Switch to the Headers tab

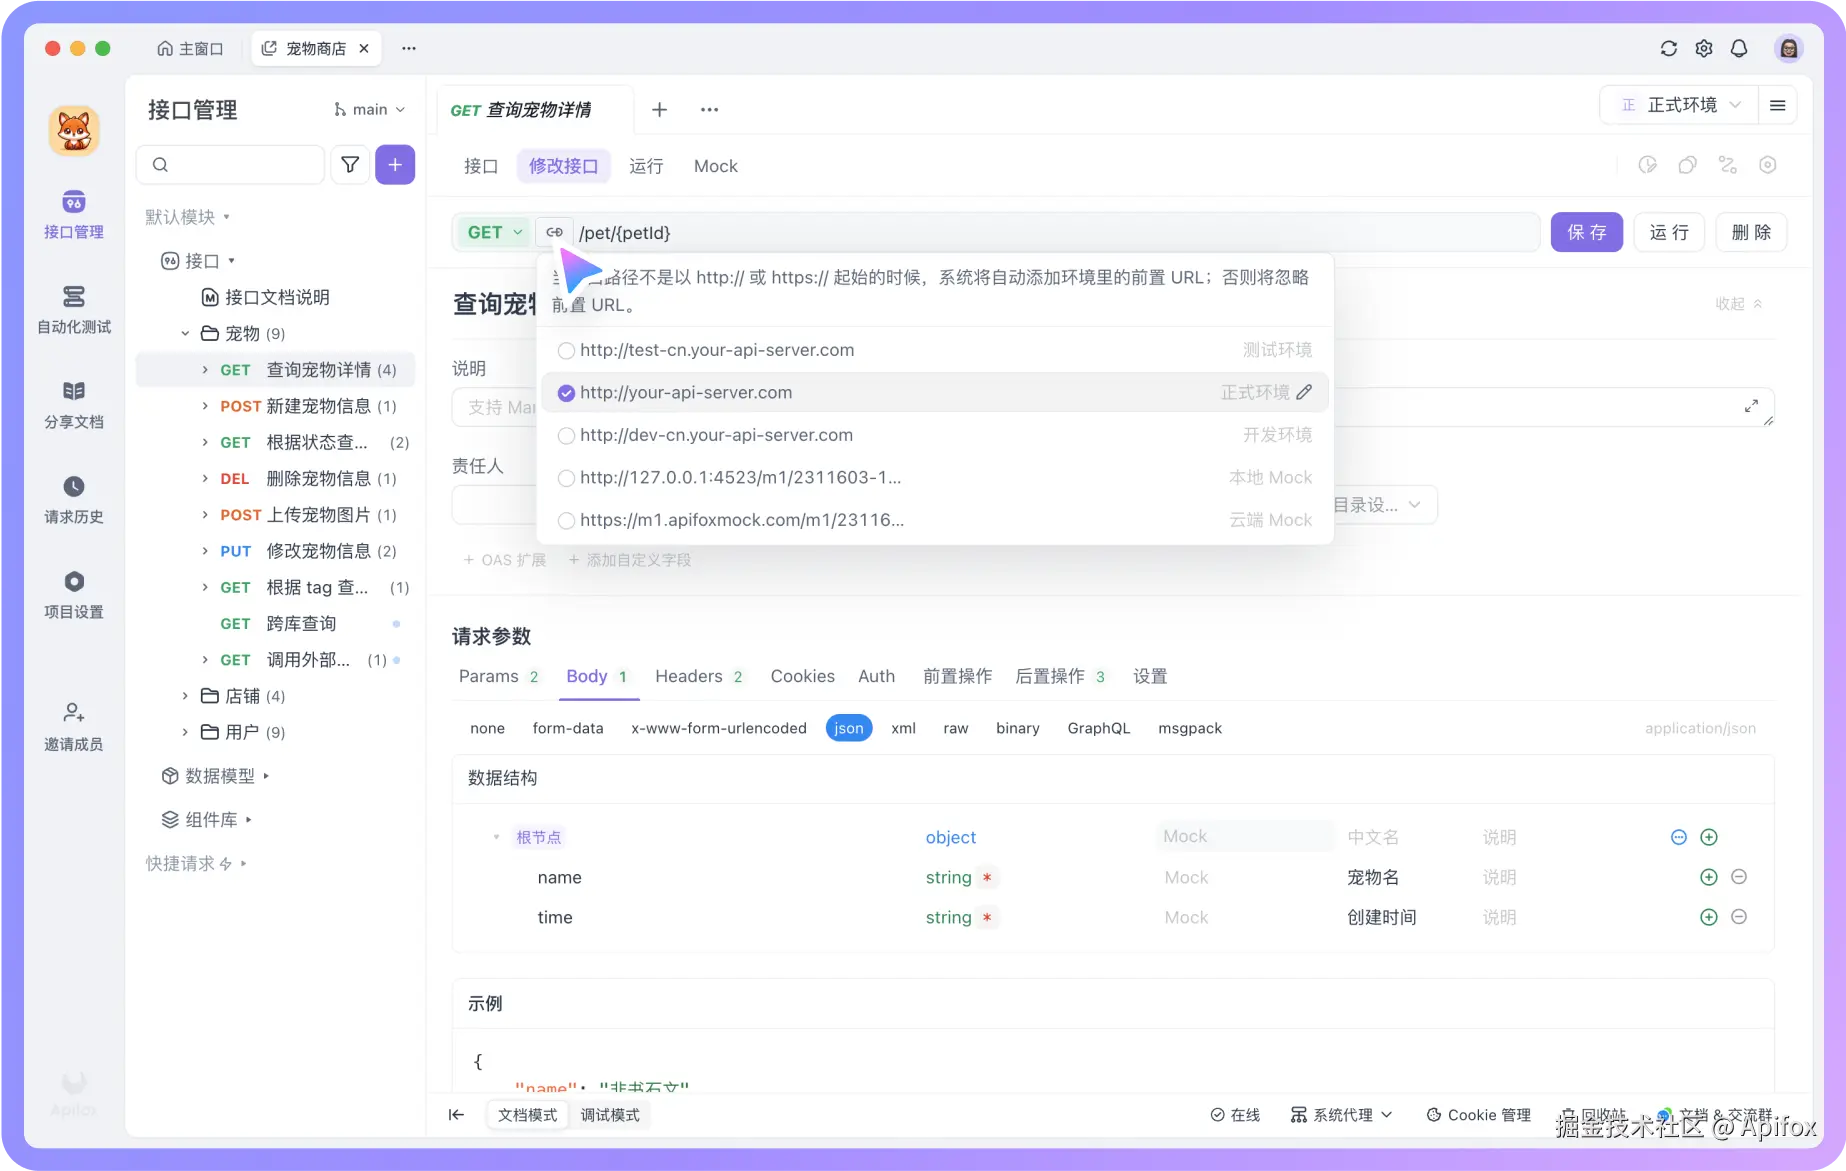[688, 676]
